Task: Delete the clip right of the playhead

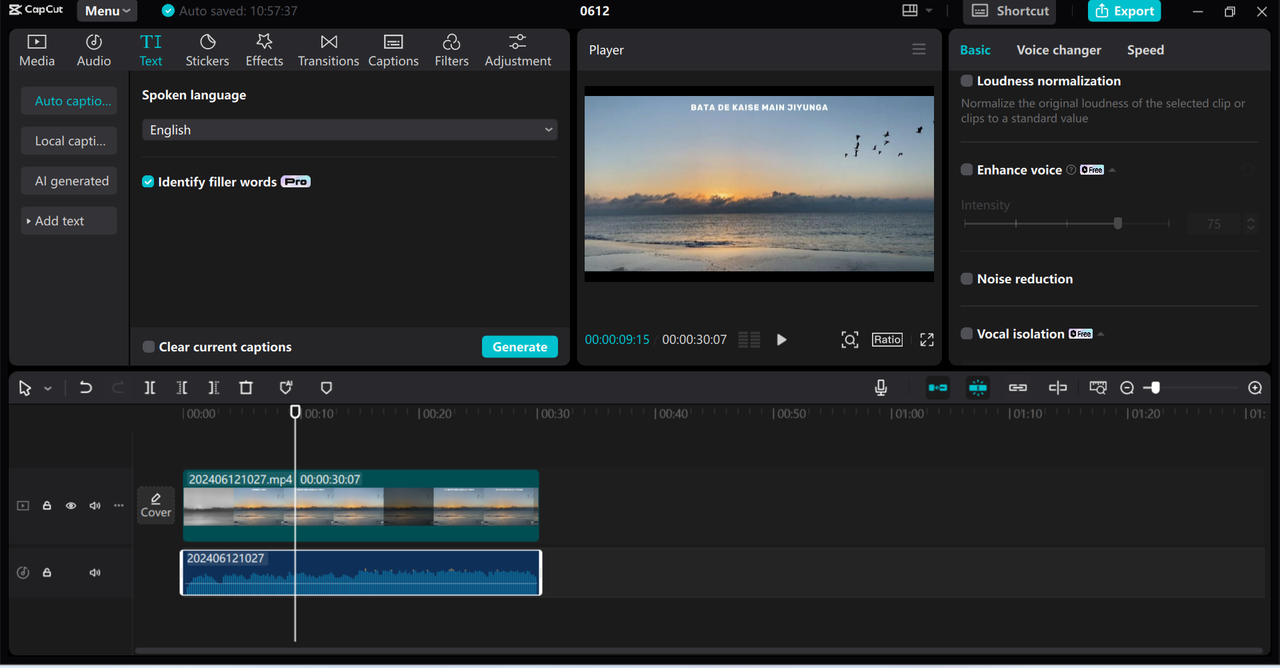Action: [x=214, y=388]
